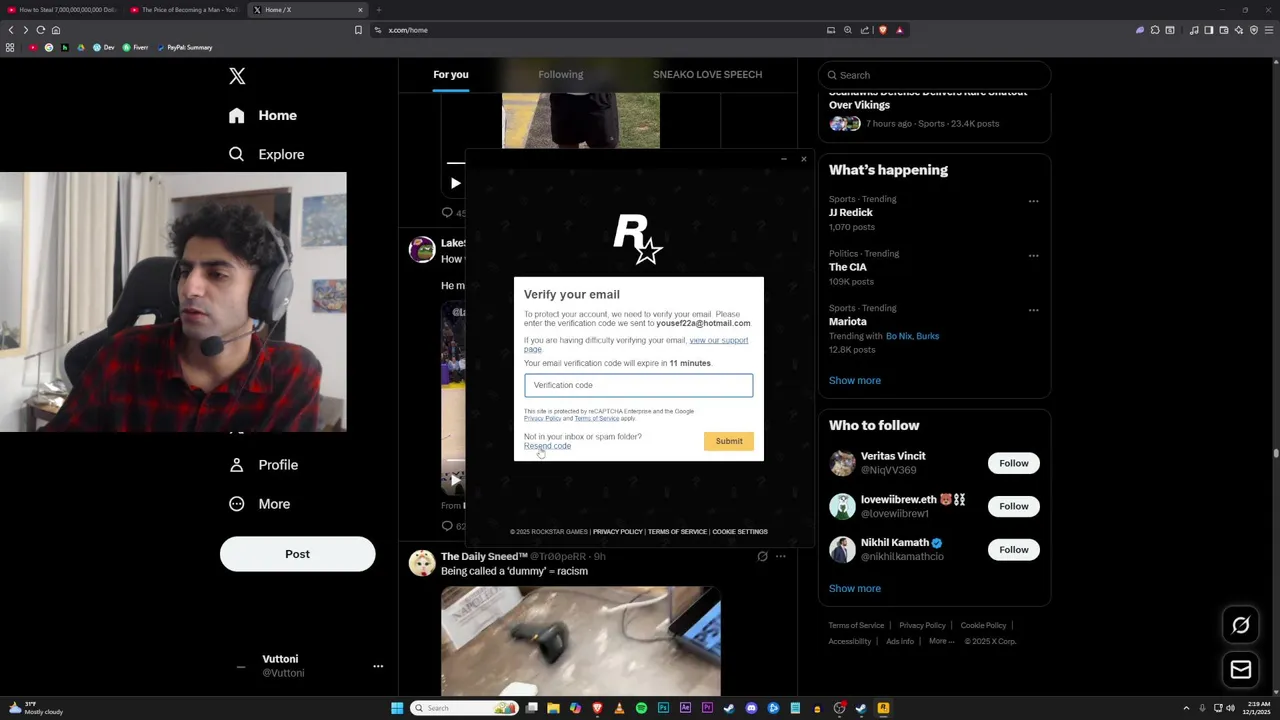
Task: Open Discord from the taskbar
Action: tap(751, 708)
